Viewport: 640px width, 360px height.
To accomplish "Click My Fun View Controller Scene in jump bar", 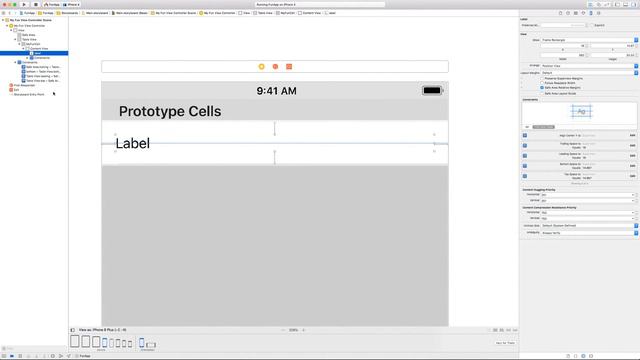I will [x=174, y=13].
